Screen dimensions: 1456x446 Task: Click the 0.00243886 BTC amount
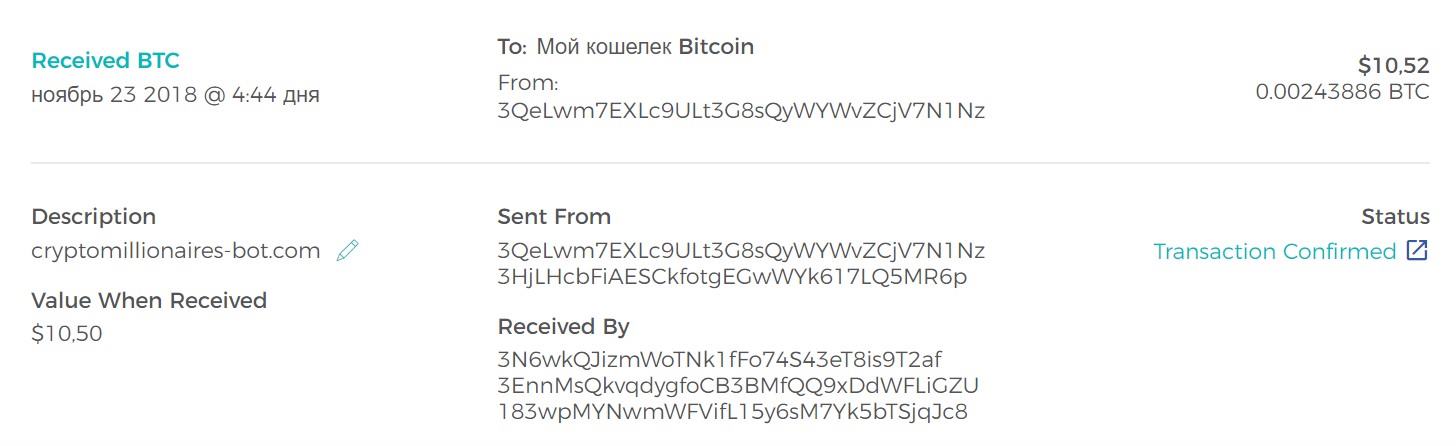(x=1342, y=92)
